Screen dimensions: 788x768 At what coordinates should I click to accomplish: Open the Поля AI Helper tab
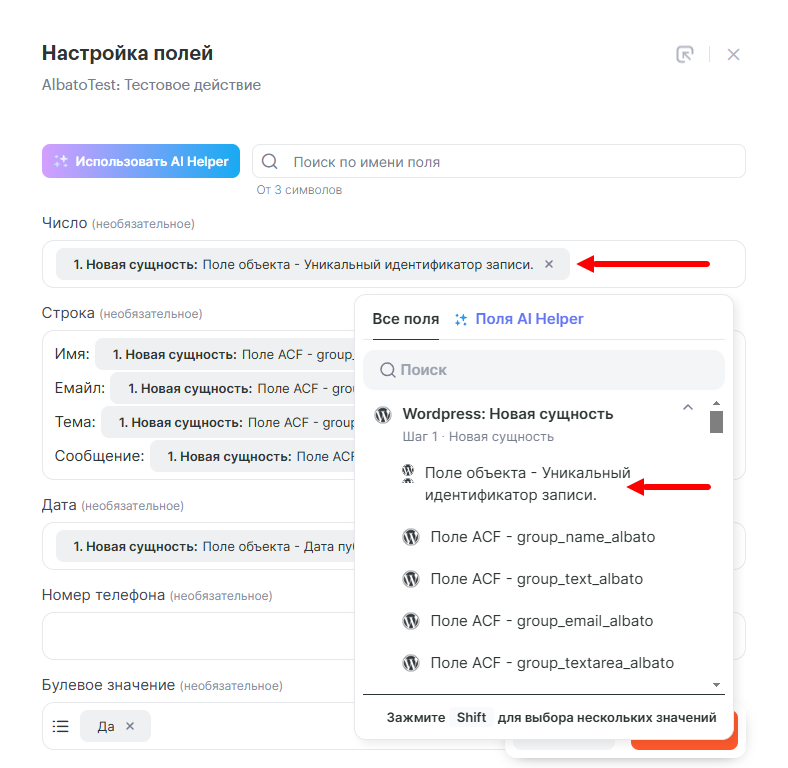coord(519,319)
